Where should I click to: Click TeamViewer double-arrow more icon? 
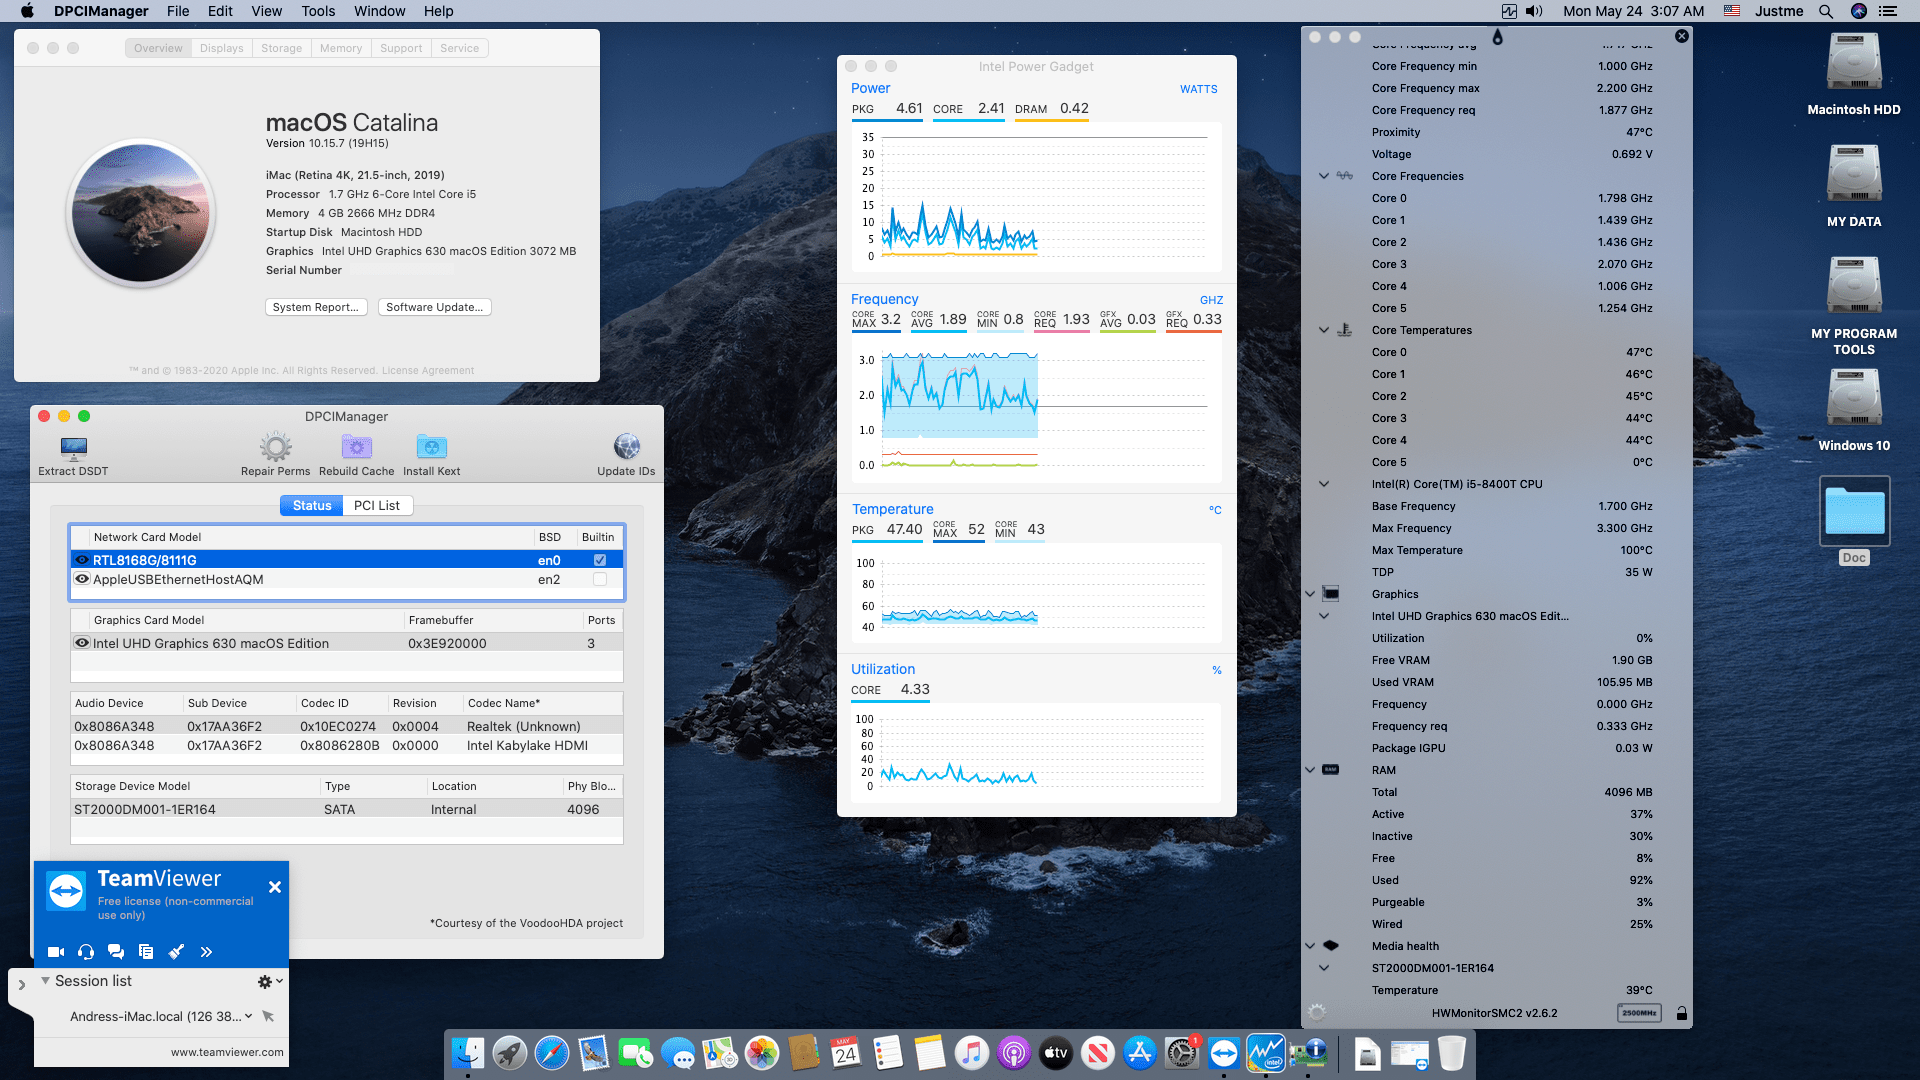(206, 952)
